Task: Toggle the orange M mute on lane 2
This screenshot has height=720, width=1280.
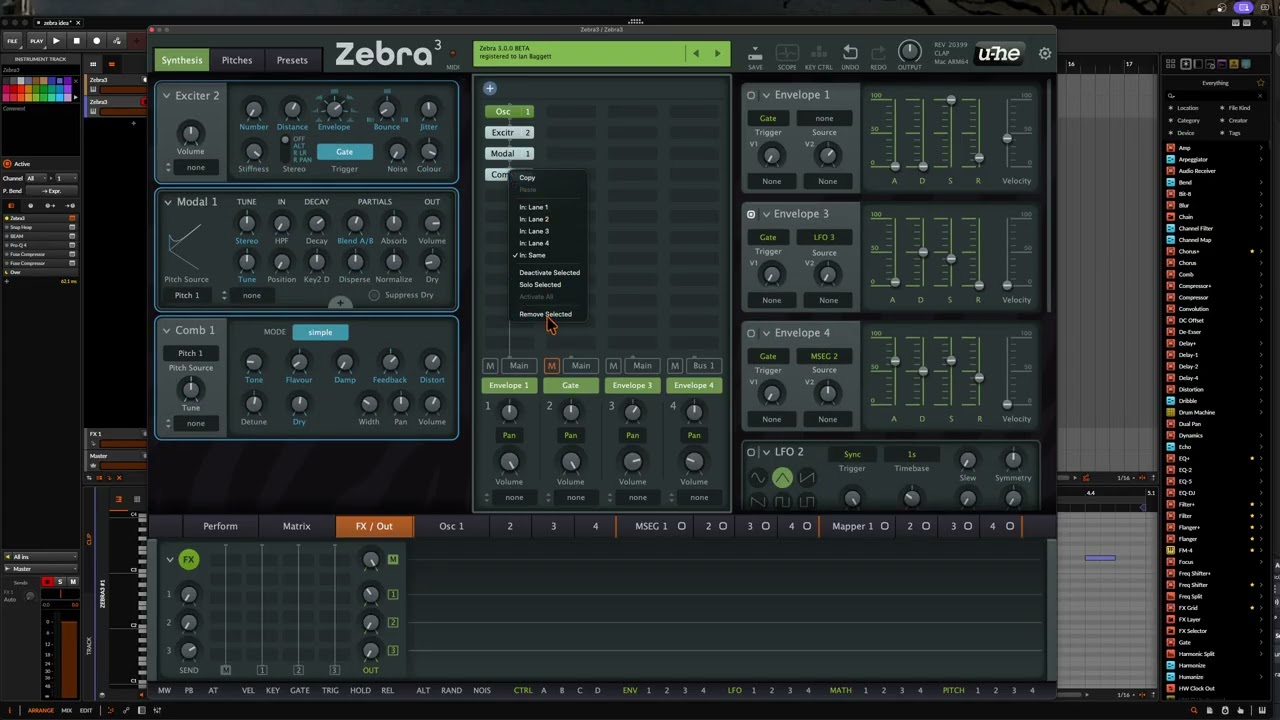Action: coord(551,366)
